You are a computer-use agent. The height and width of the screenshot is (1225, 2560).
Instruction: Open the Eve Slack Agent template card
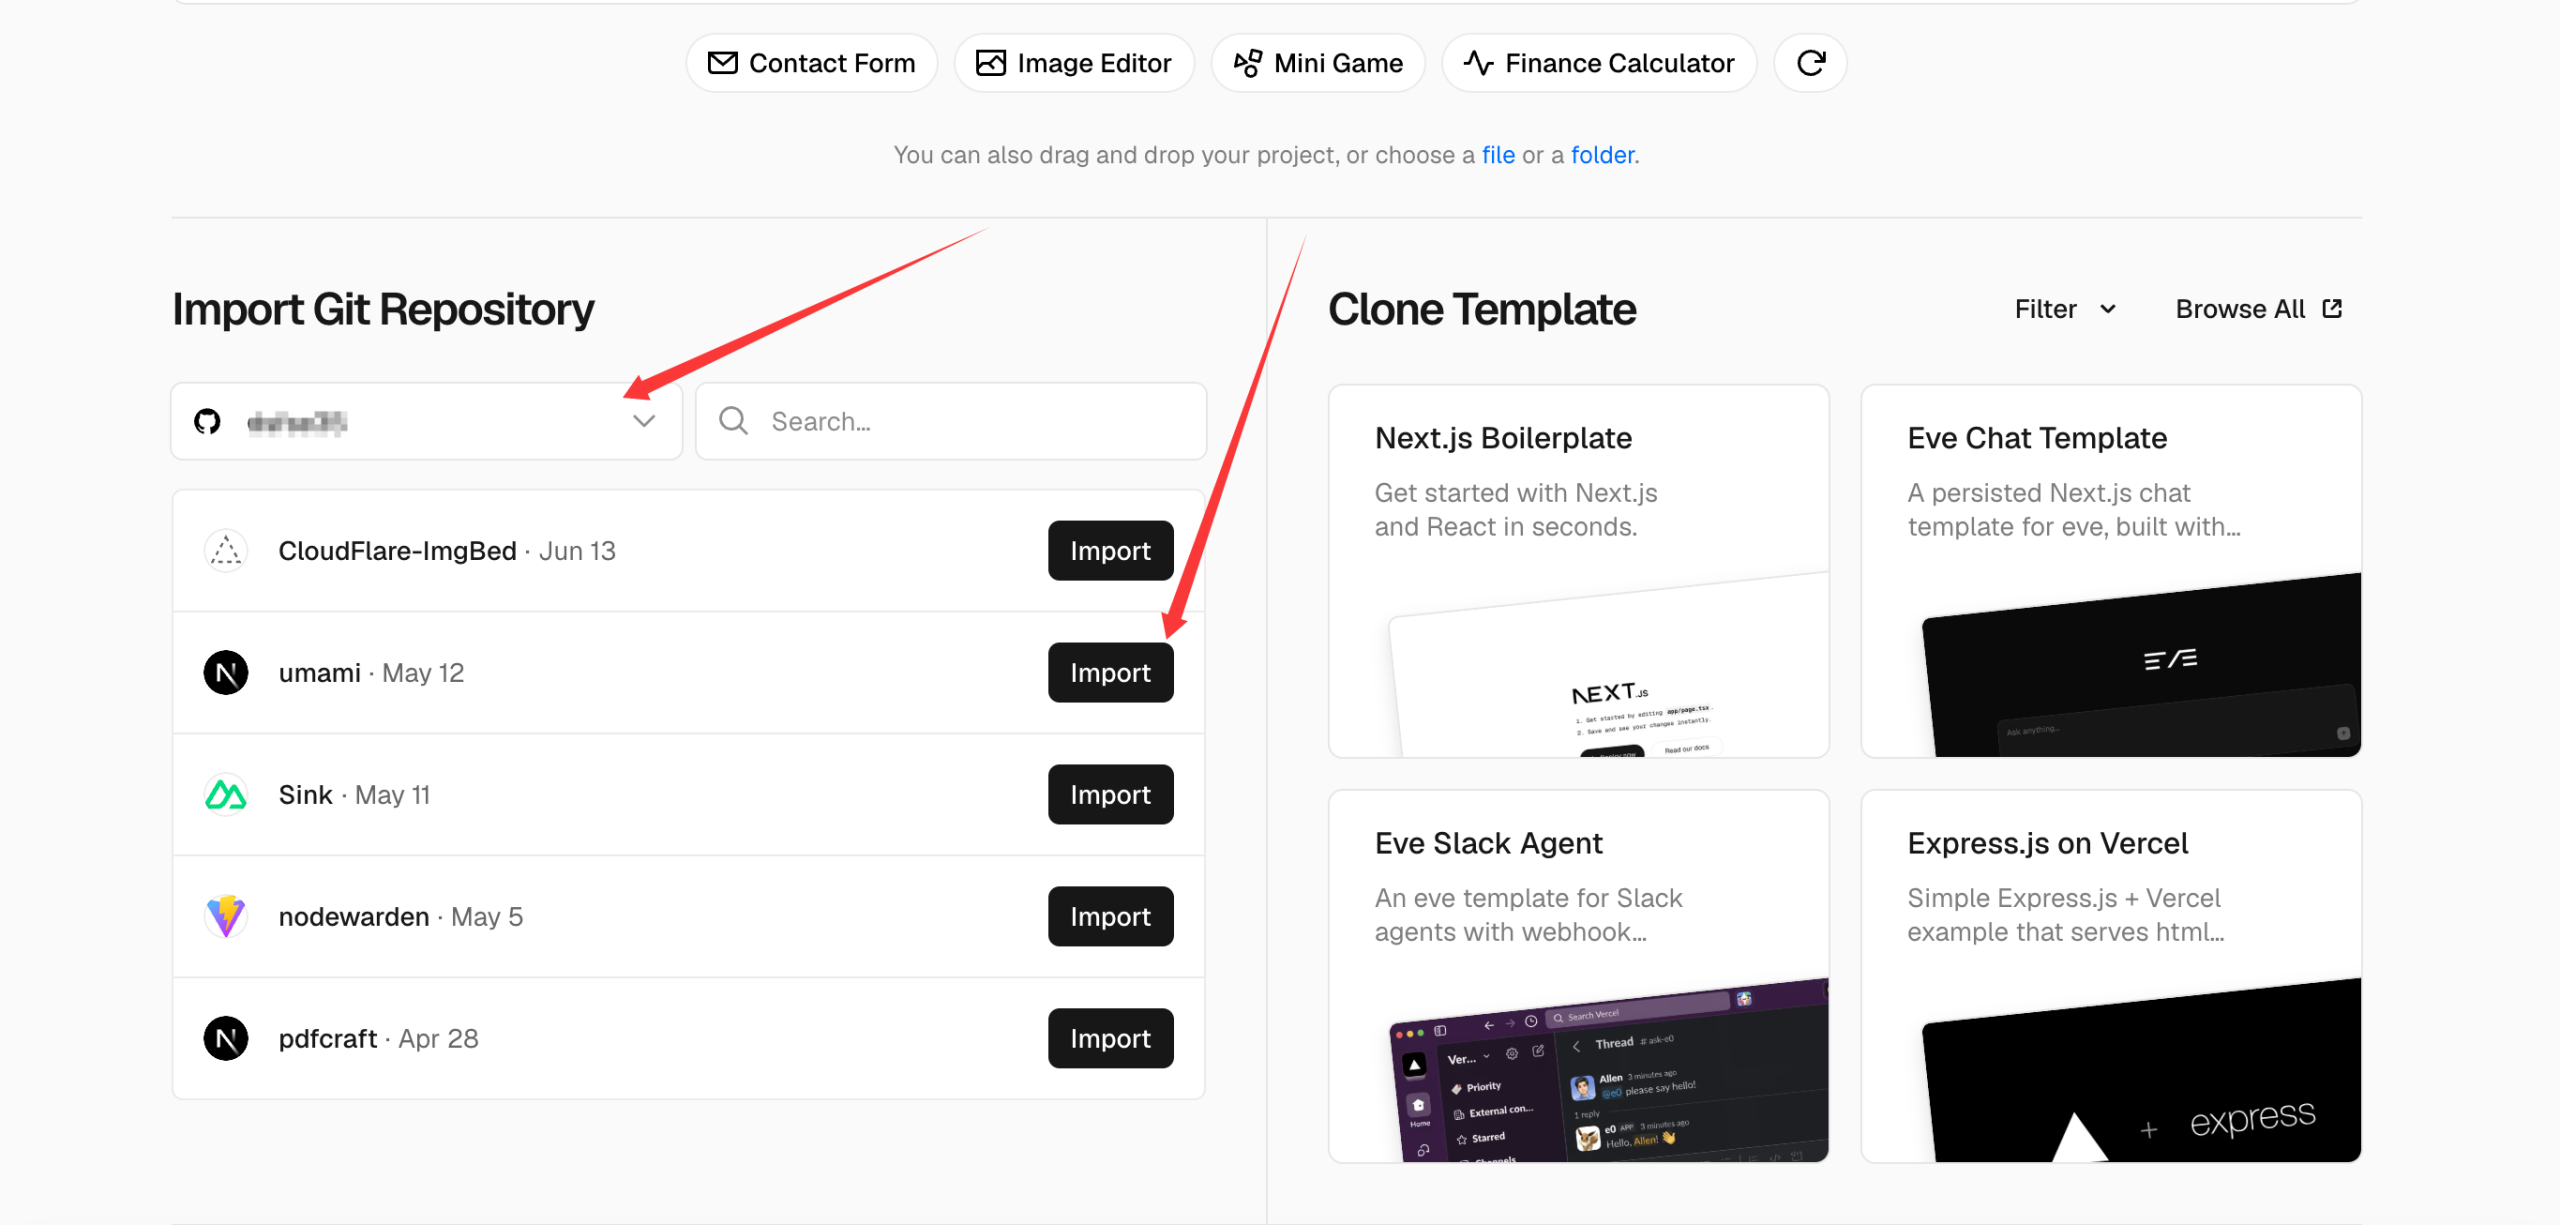pyautogui.click(x=1578, y=976)
